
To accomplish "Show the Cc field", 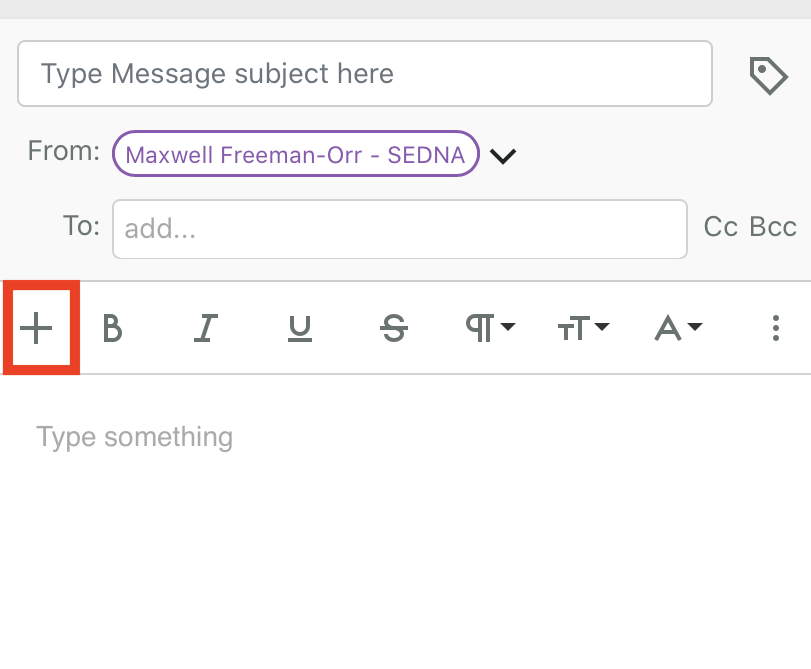I will click(720, 227).
